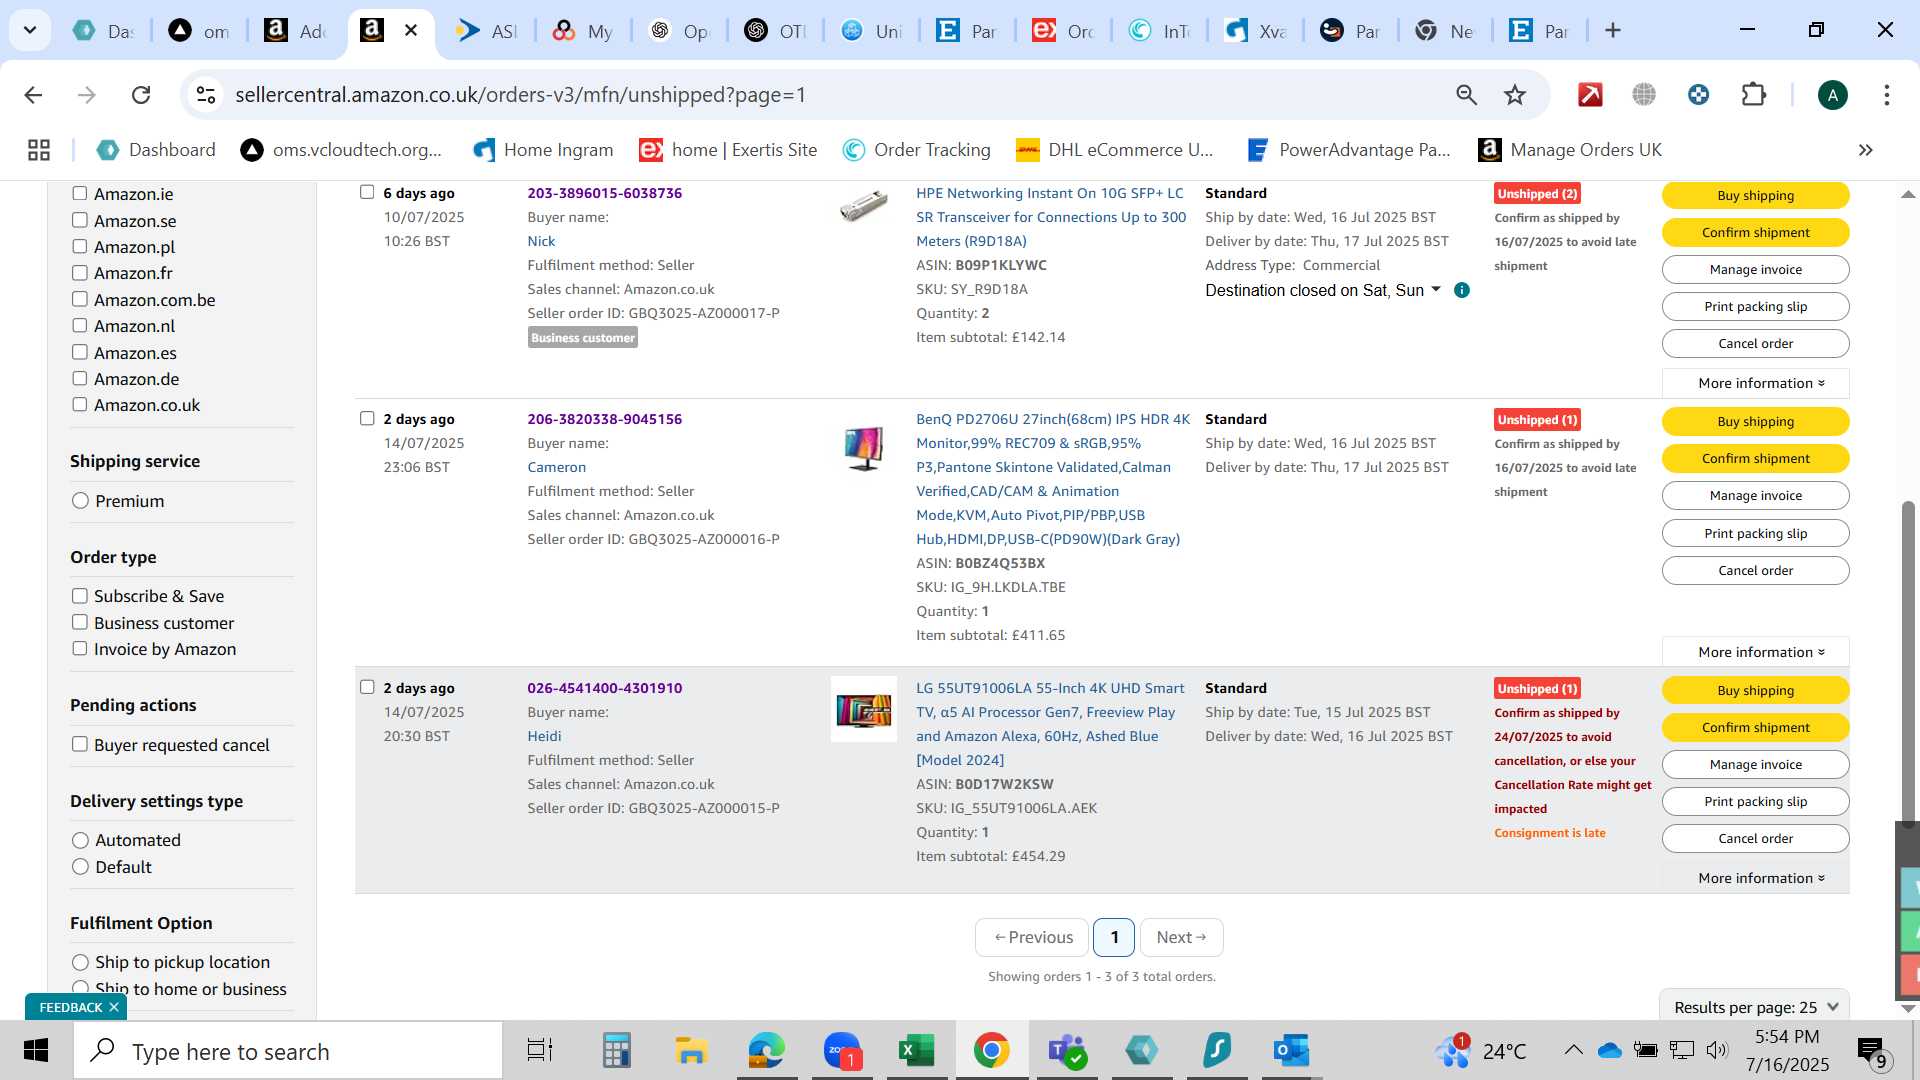Image resolution: width=1920 pixels, height=1080 pixels.
Task: Open Microsoft Edge from taskbar
Action: [x=767, y=1051]
